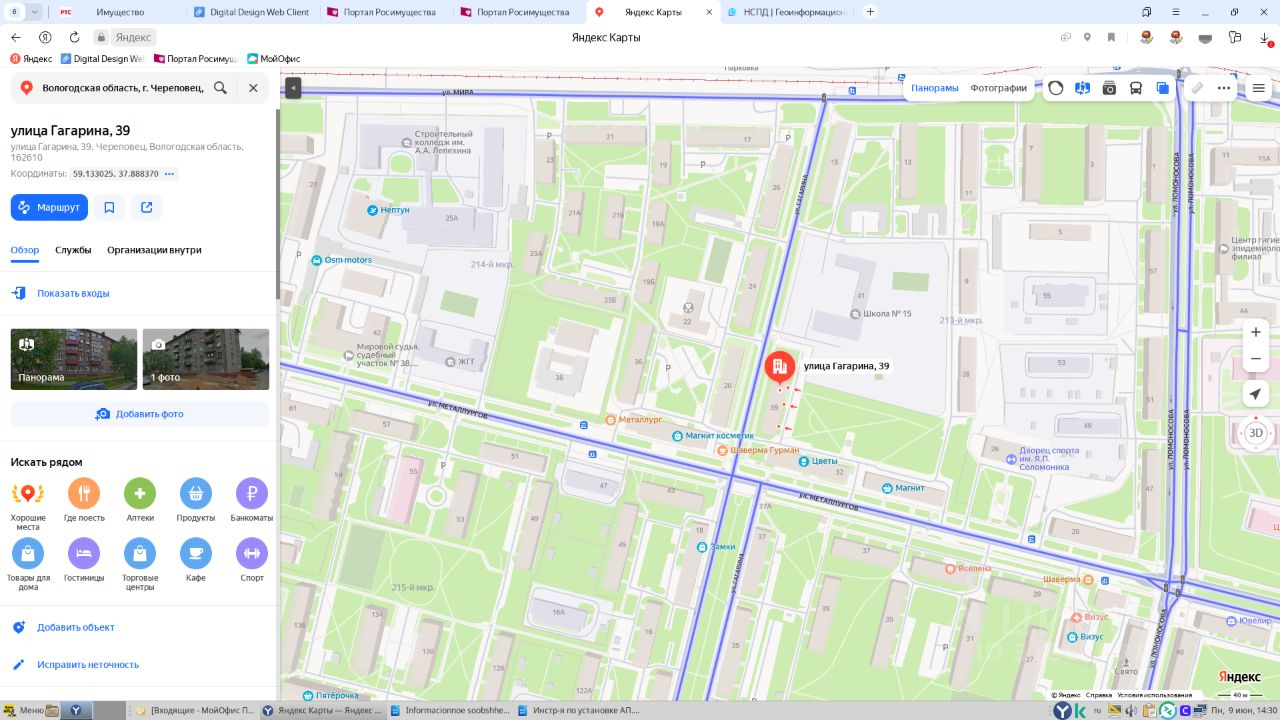Go back in browser
Image resolution: width=1280 pixels, height=720 pixels.
coord(15,37)
